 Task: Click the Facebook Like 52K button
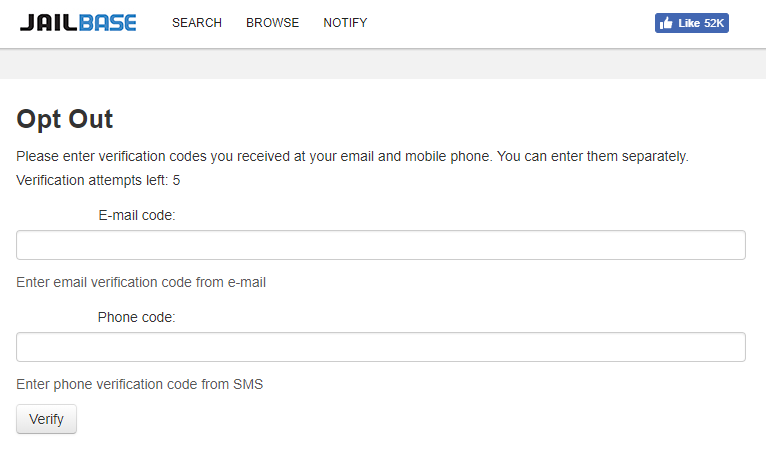coord(692,23)
